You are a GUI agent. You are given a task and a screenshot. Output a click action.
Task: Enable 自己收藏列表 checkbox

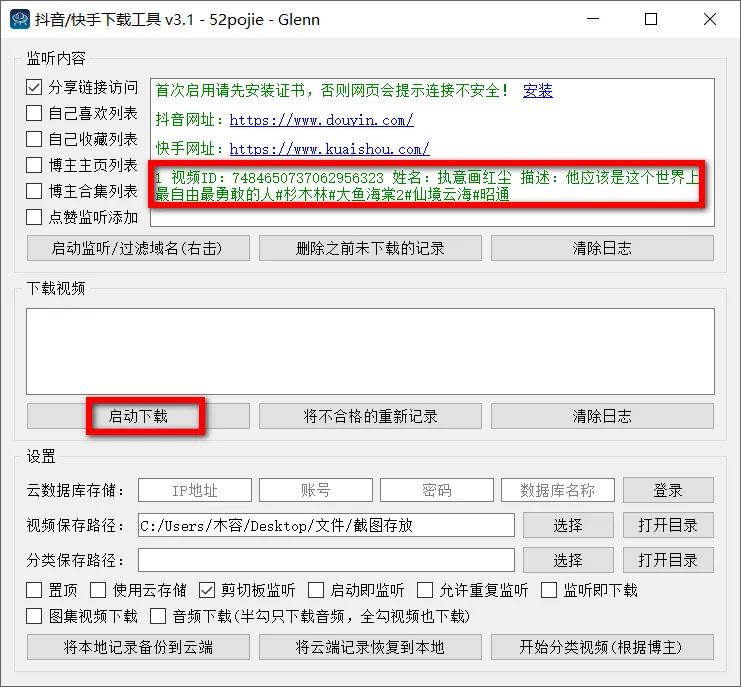click(34, 139)
